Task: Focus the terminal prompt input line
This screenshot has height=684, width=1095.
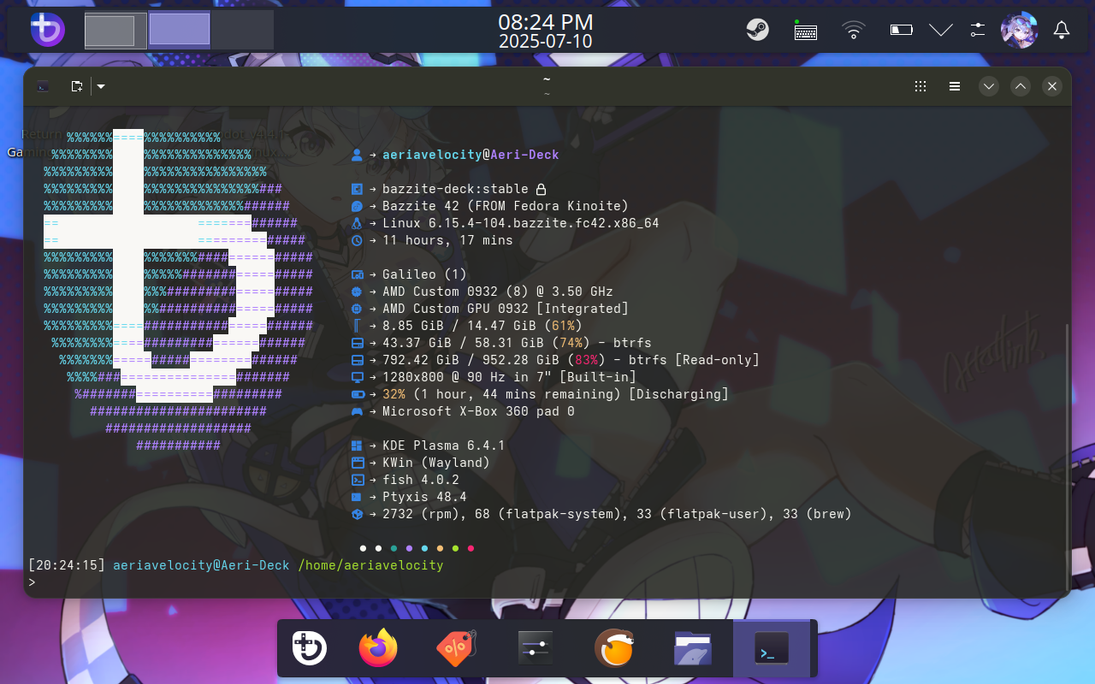Action: point(545,582)
